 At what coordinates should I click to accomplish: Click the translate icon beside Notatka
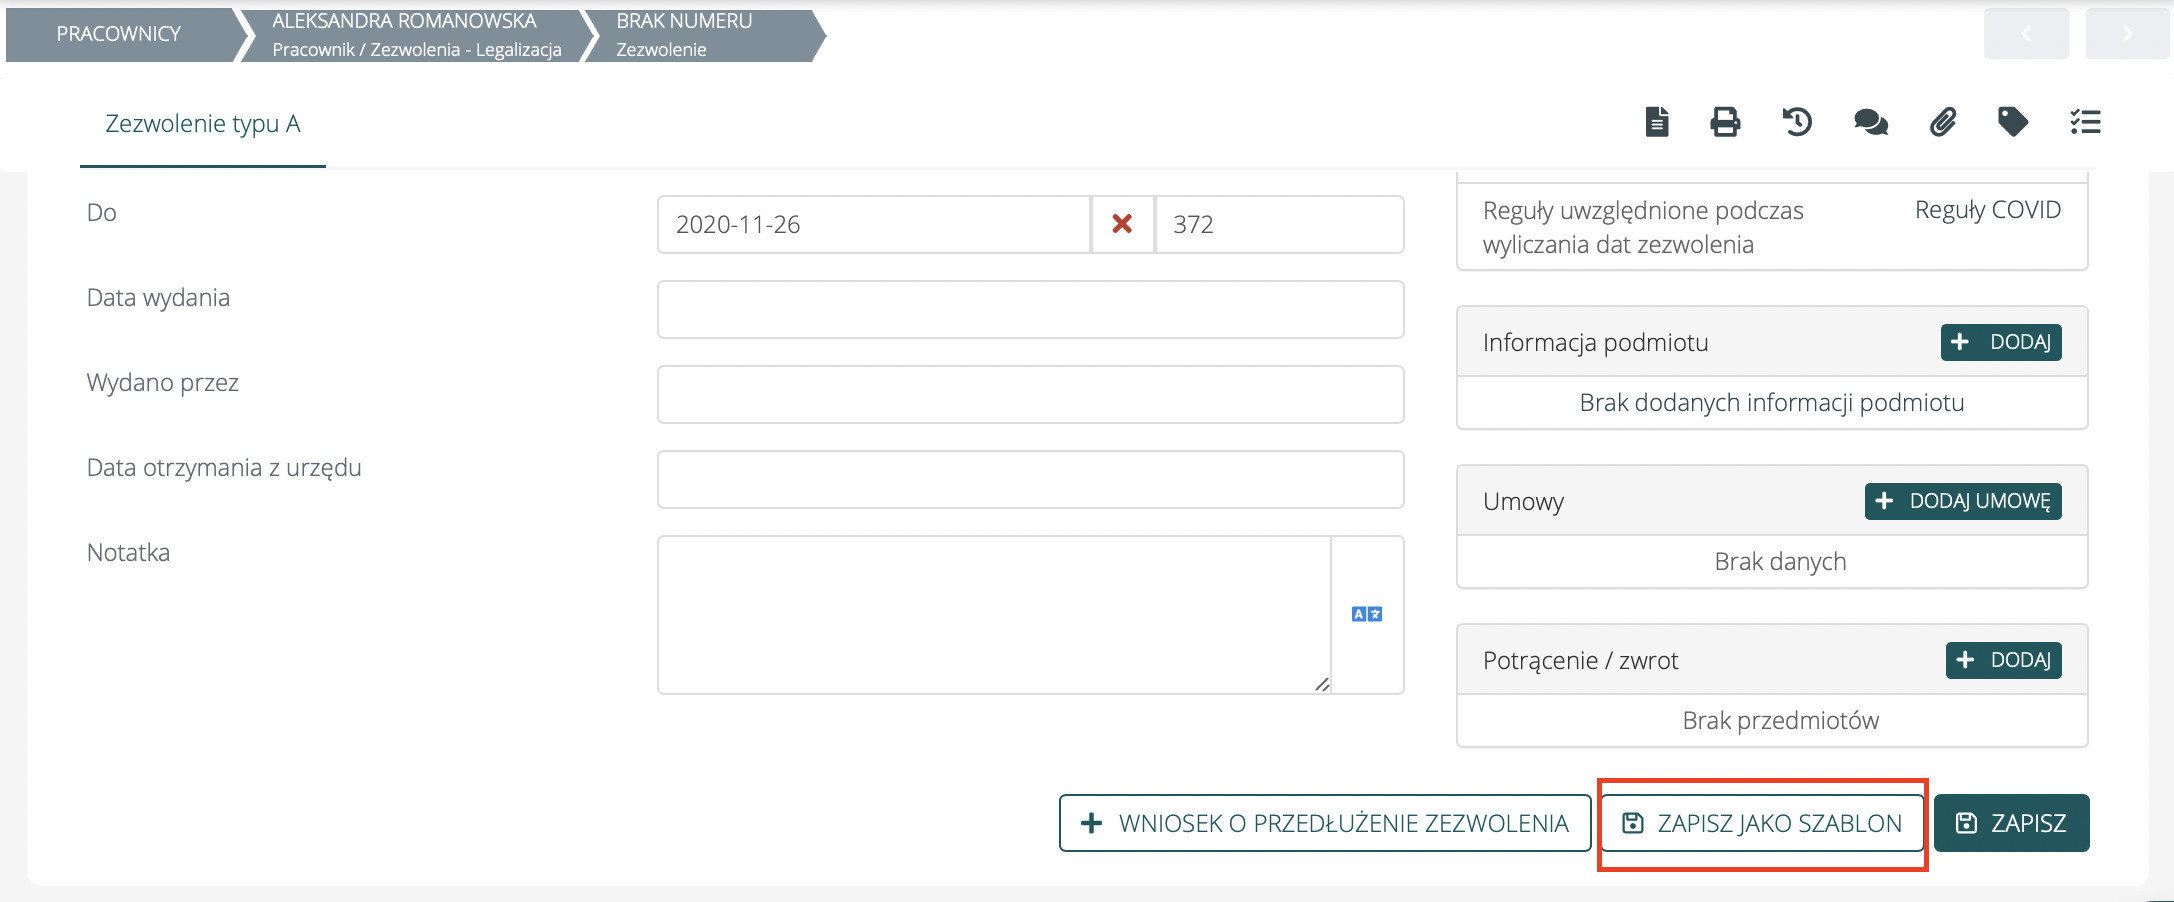(1366, 614)
